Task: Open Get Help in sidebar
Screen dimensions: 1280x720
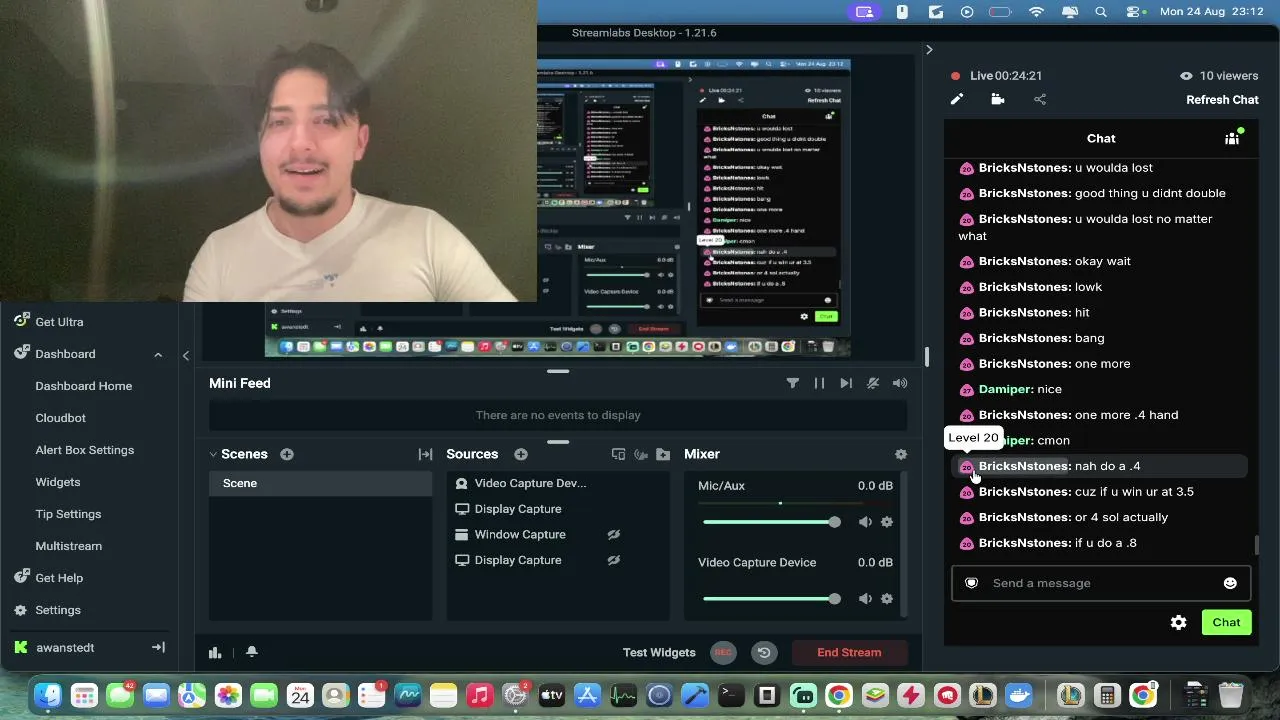Action: tap(59, 578)
